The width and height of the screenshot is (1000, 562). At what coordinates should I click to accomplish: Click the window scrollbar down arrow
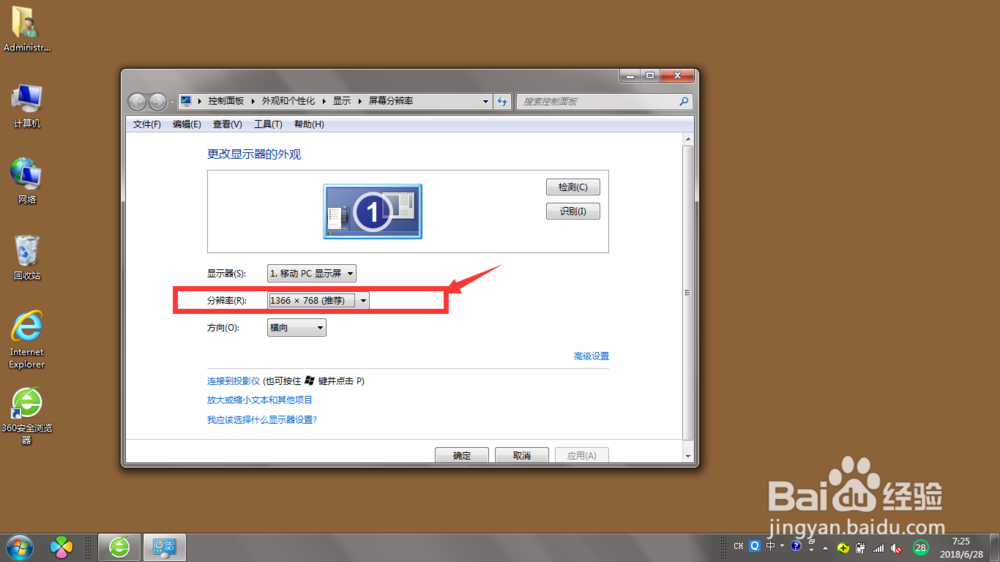coord(688,456)
